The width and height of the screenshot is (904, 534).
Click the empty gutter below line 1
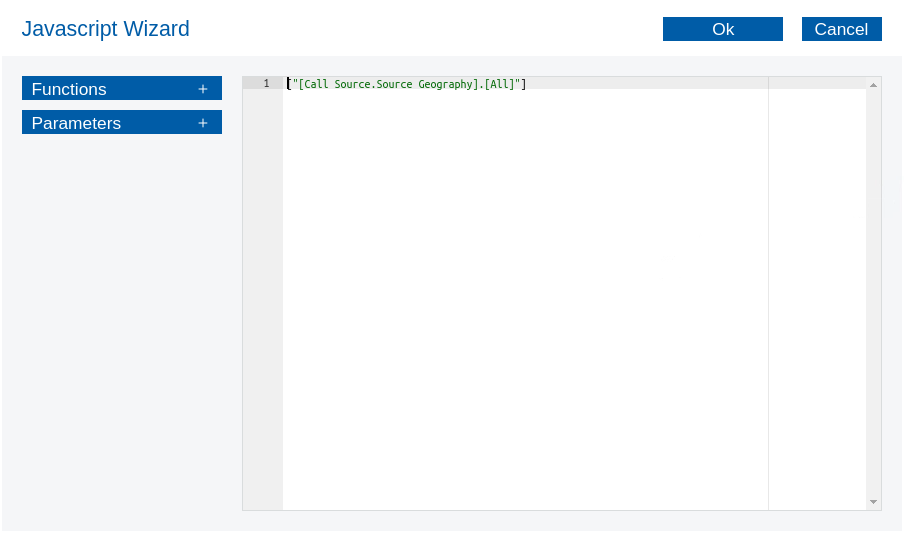pyautogui.click(x=262, y=300)
